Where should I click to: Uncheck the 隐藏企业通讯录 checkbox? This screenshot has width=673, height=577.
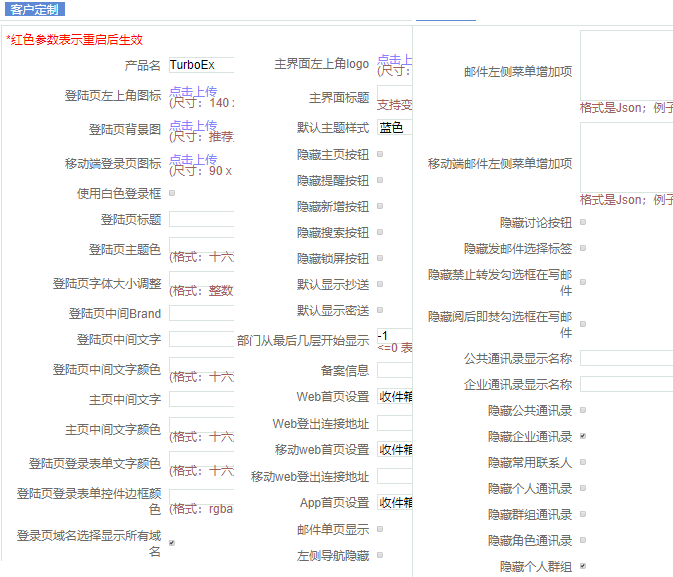pyautogui.click(x=583, y=437)
